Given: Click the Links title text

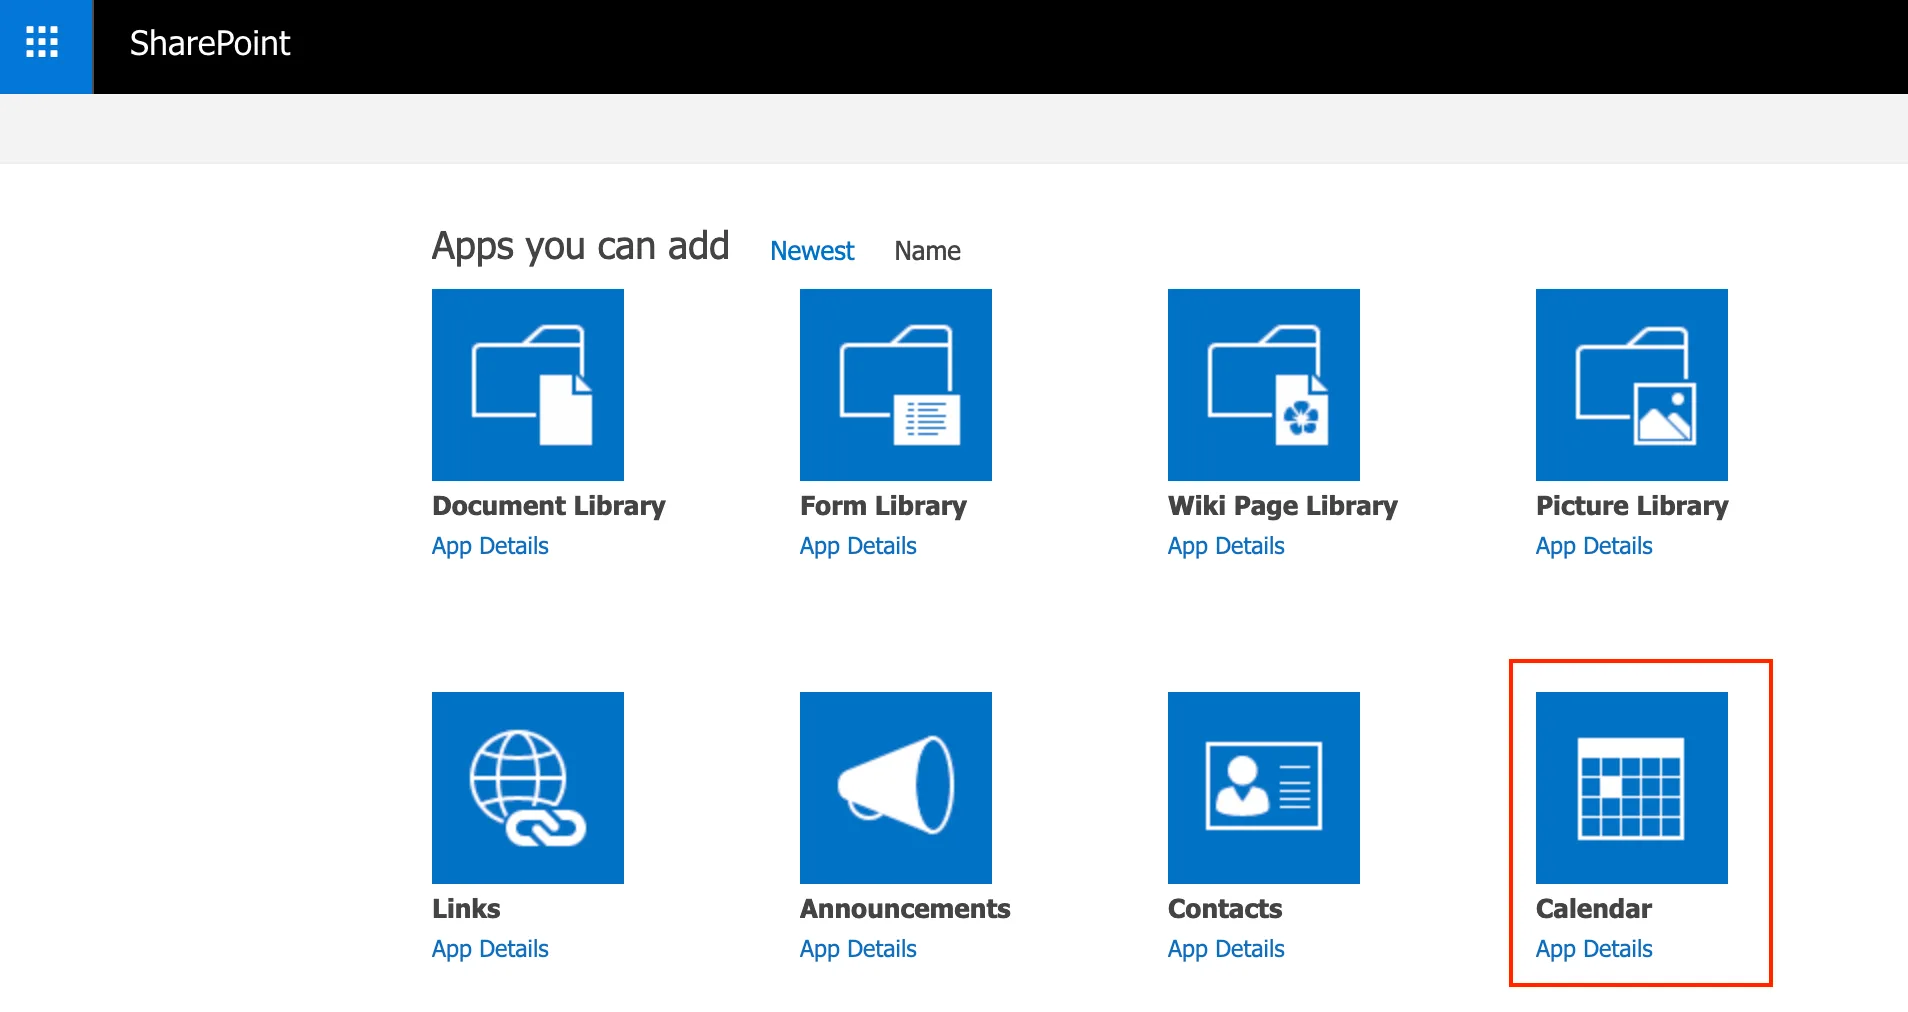Looking at the screenshot, I should coord(466,909).
